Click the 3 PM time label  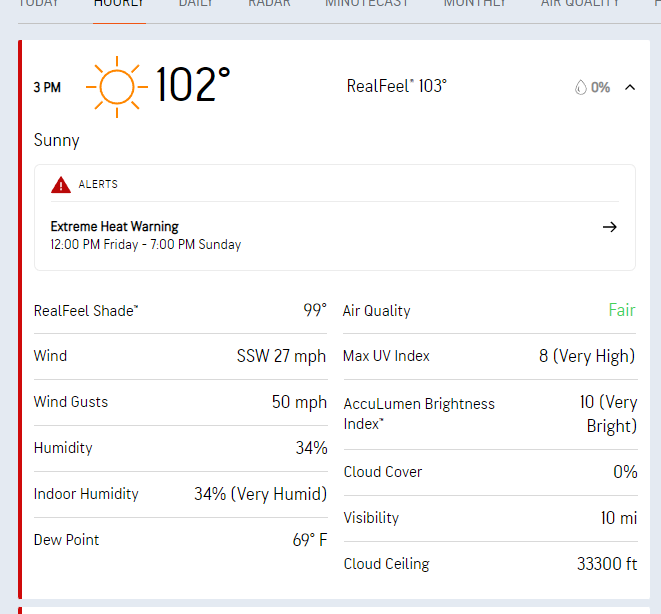(x=47, y=87)
